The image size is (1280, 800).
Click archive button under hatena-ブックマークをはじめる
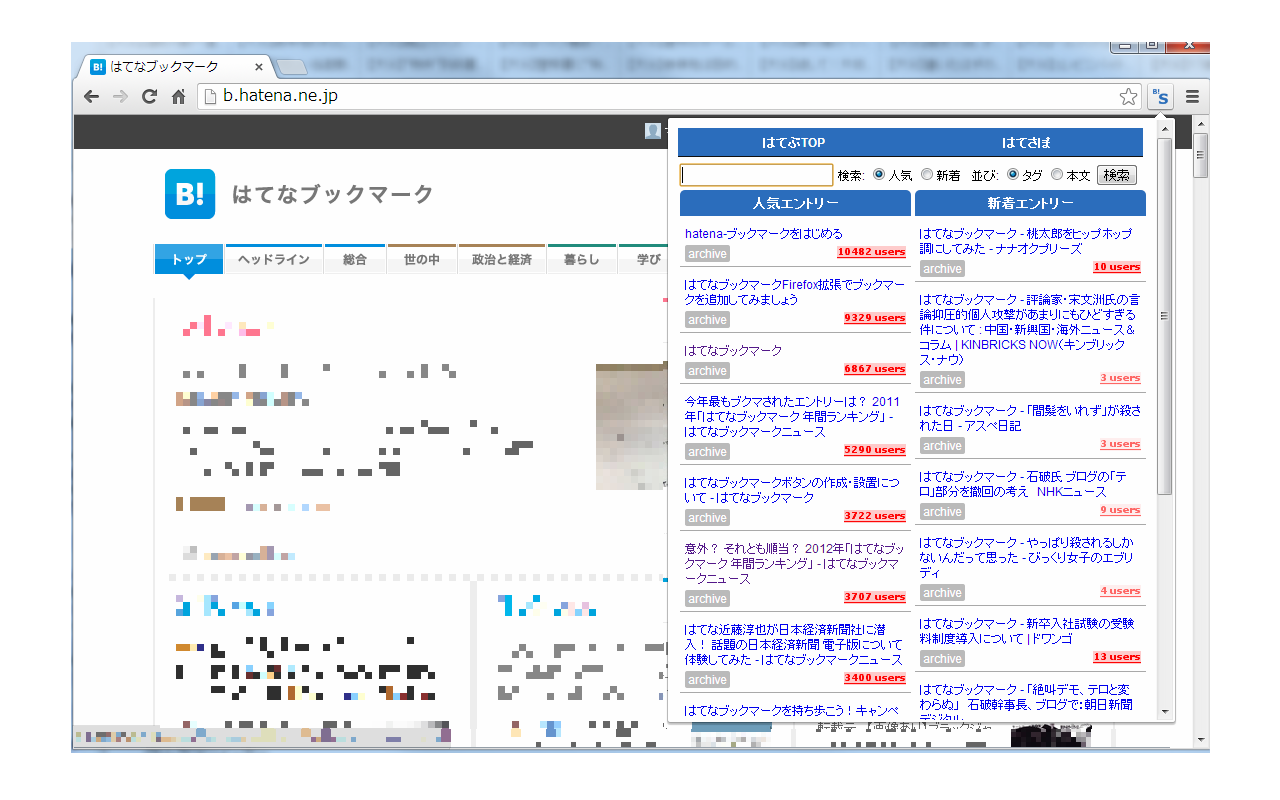(x=707, y=254)
